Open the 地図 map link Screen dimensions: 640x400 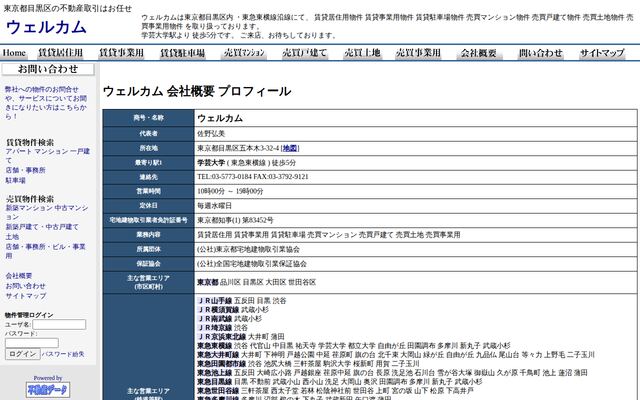click(290, 148)
